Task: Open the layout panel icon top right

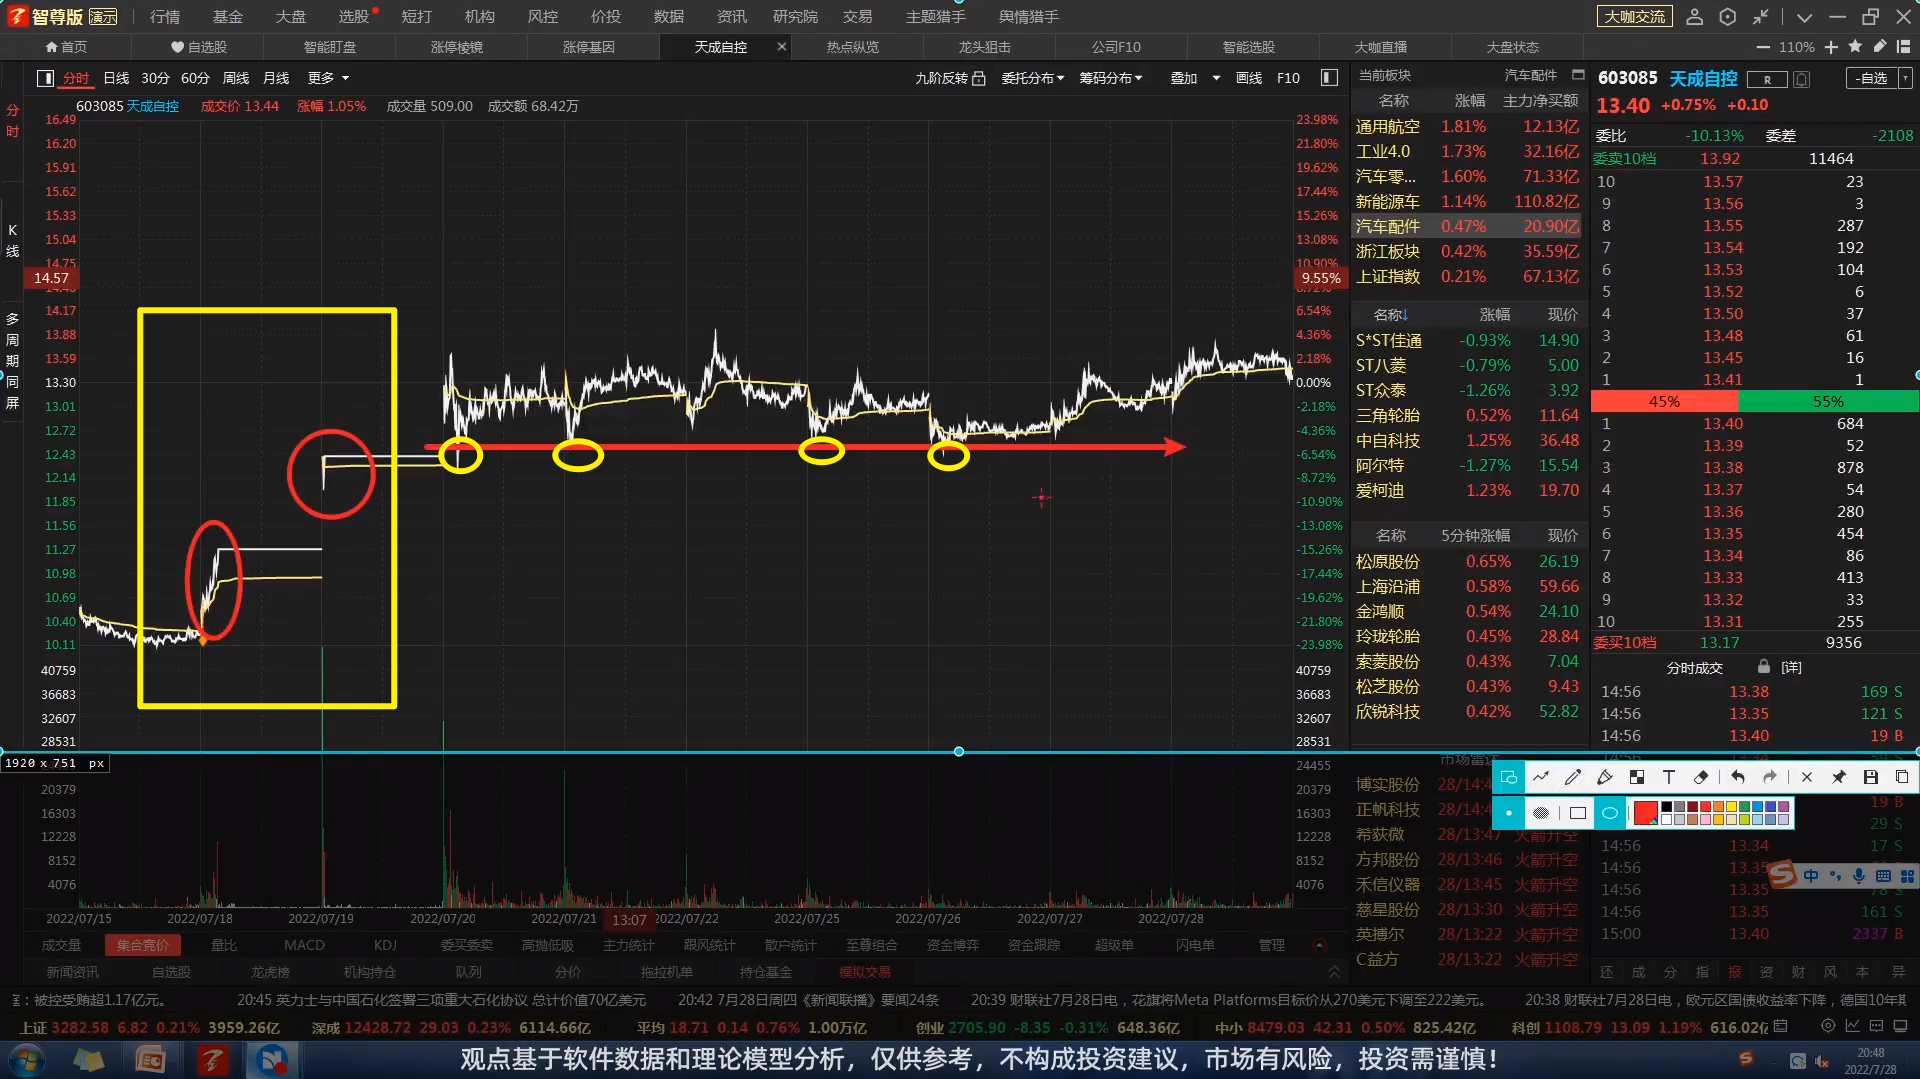Action: [x=1903, y=47]
